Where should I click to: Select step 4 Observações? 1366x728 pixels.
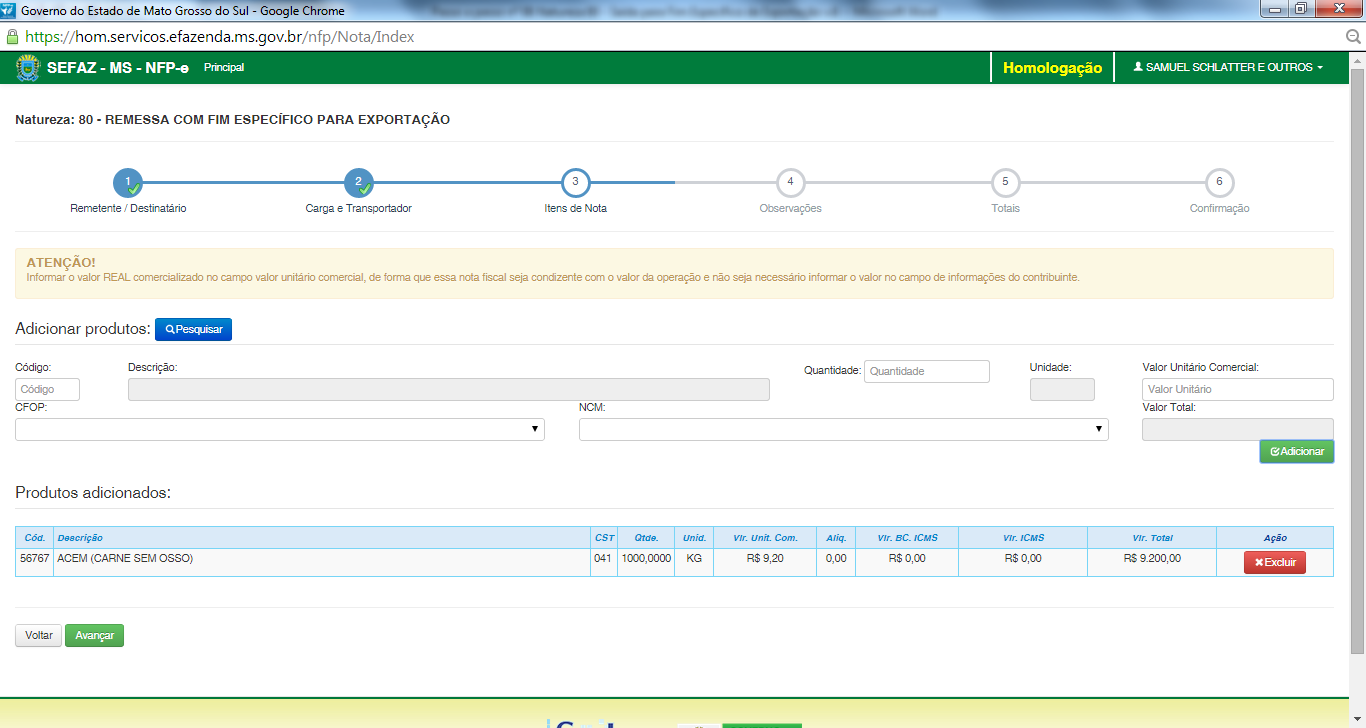click(x=790, y=183)
